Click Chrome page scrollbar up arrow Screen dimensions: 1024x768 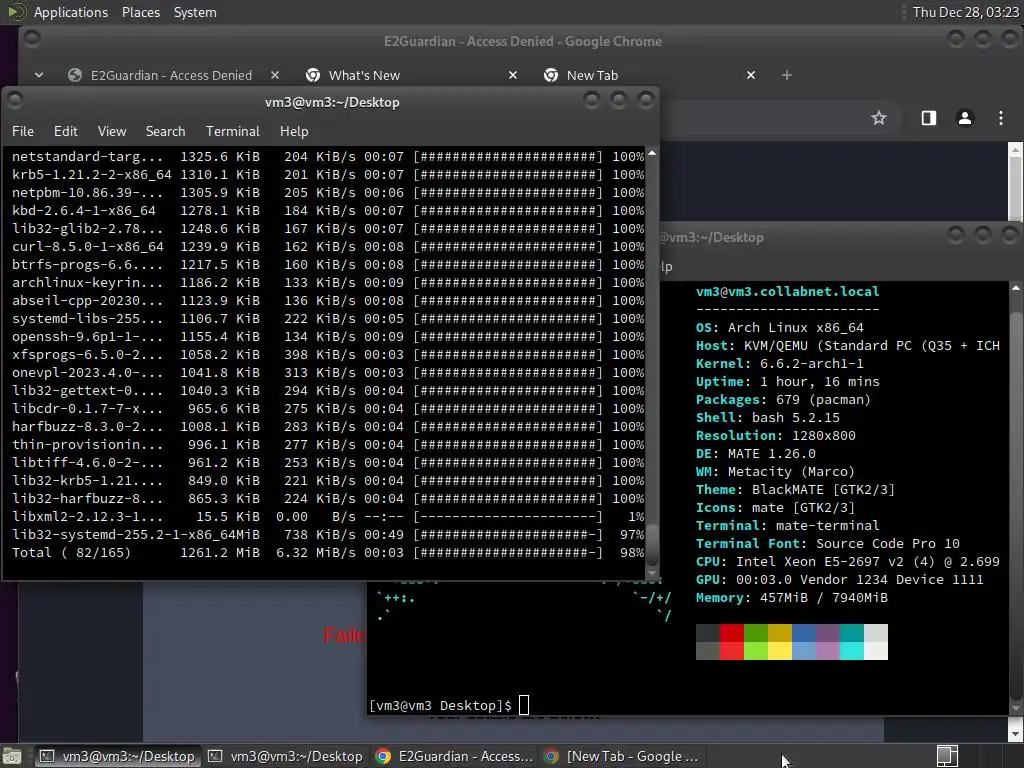click(x=1016, y=150)
